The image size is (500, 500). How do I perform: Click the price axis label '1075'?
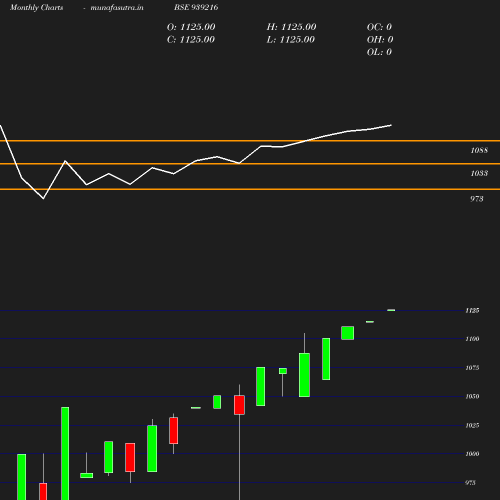[472, 368]
